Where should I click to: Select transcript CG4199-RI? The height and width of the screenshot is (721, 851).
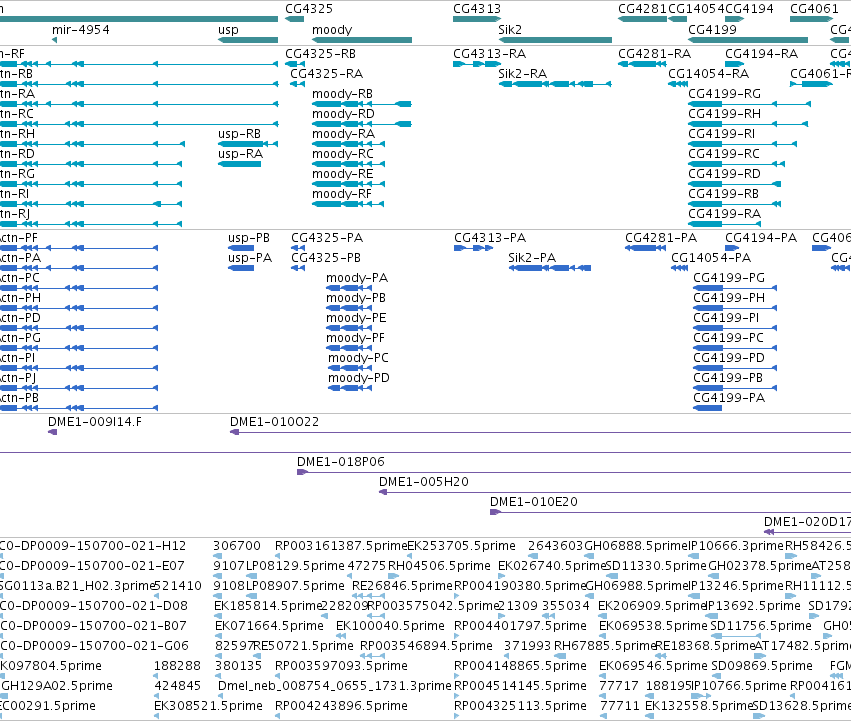[742, 144]
